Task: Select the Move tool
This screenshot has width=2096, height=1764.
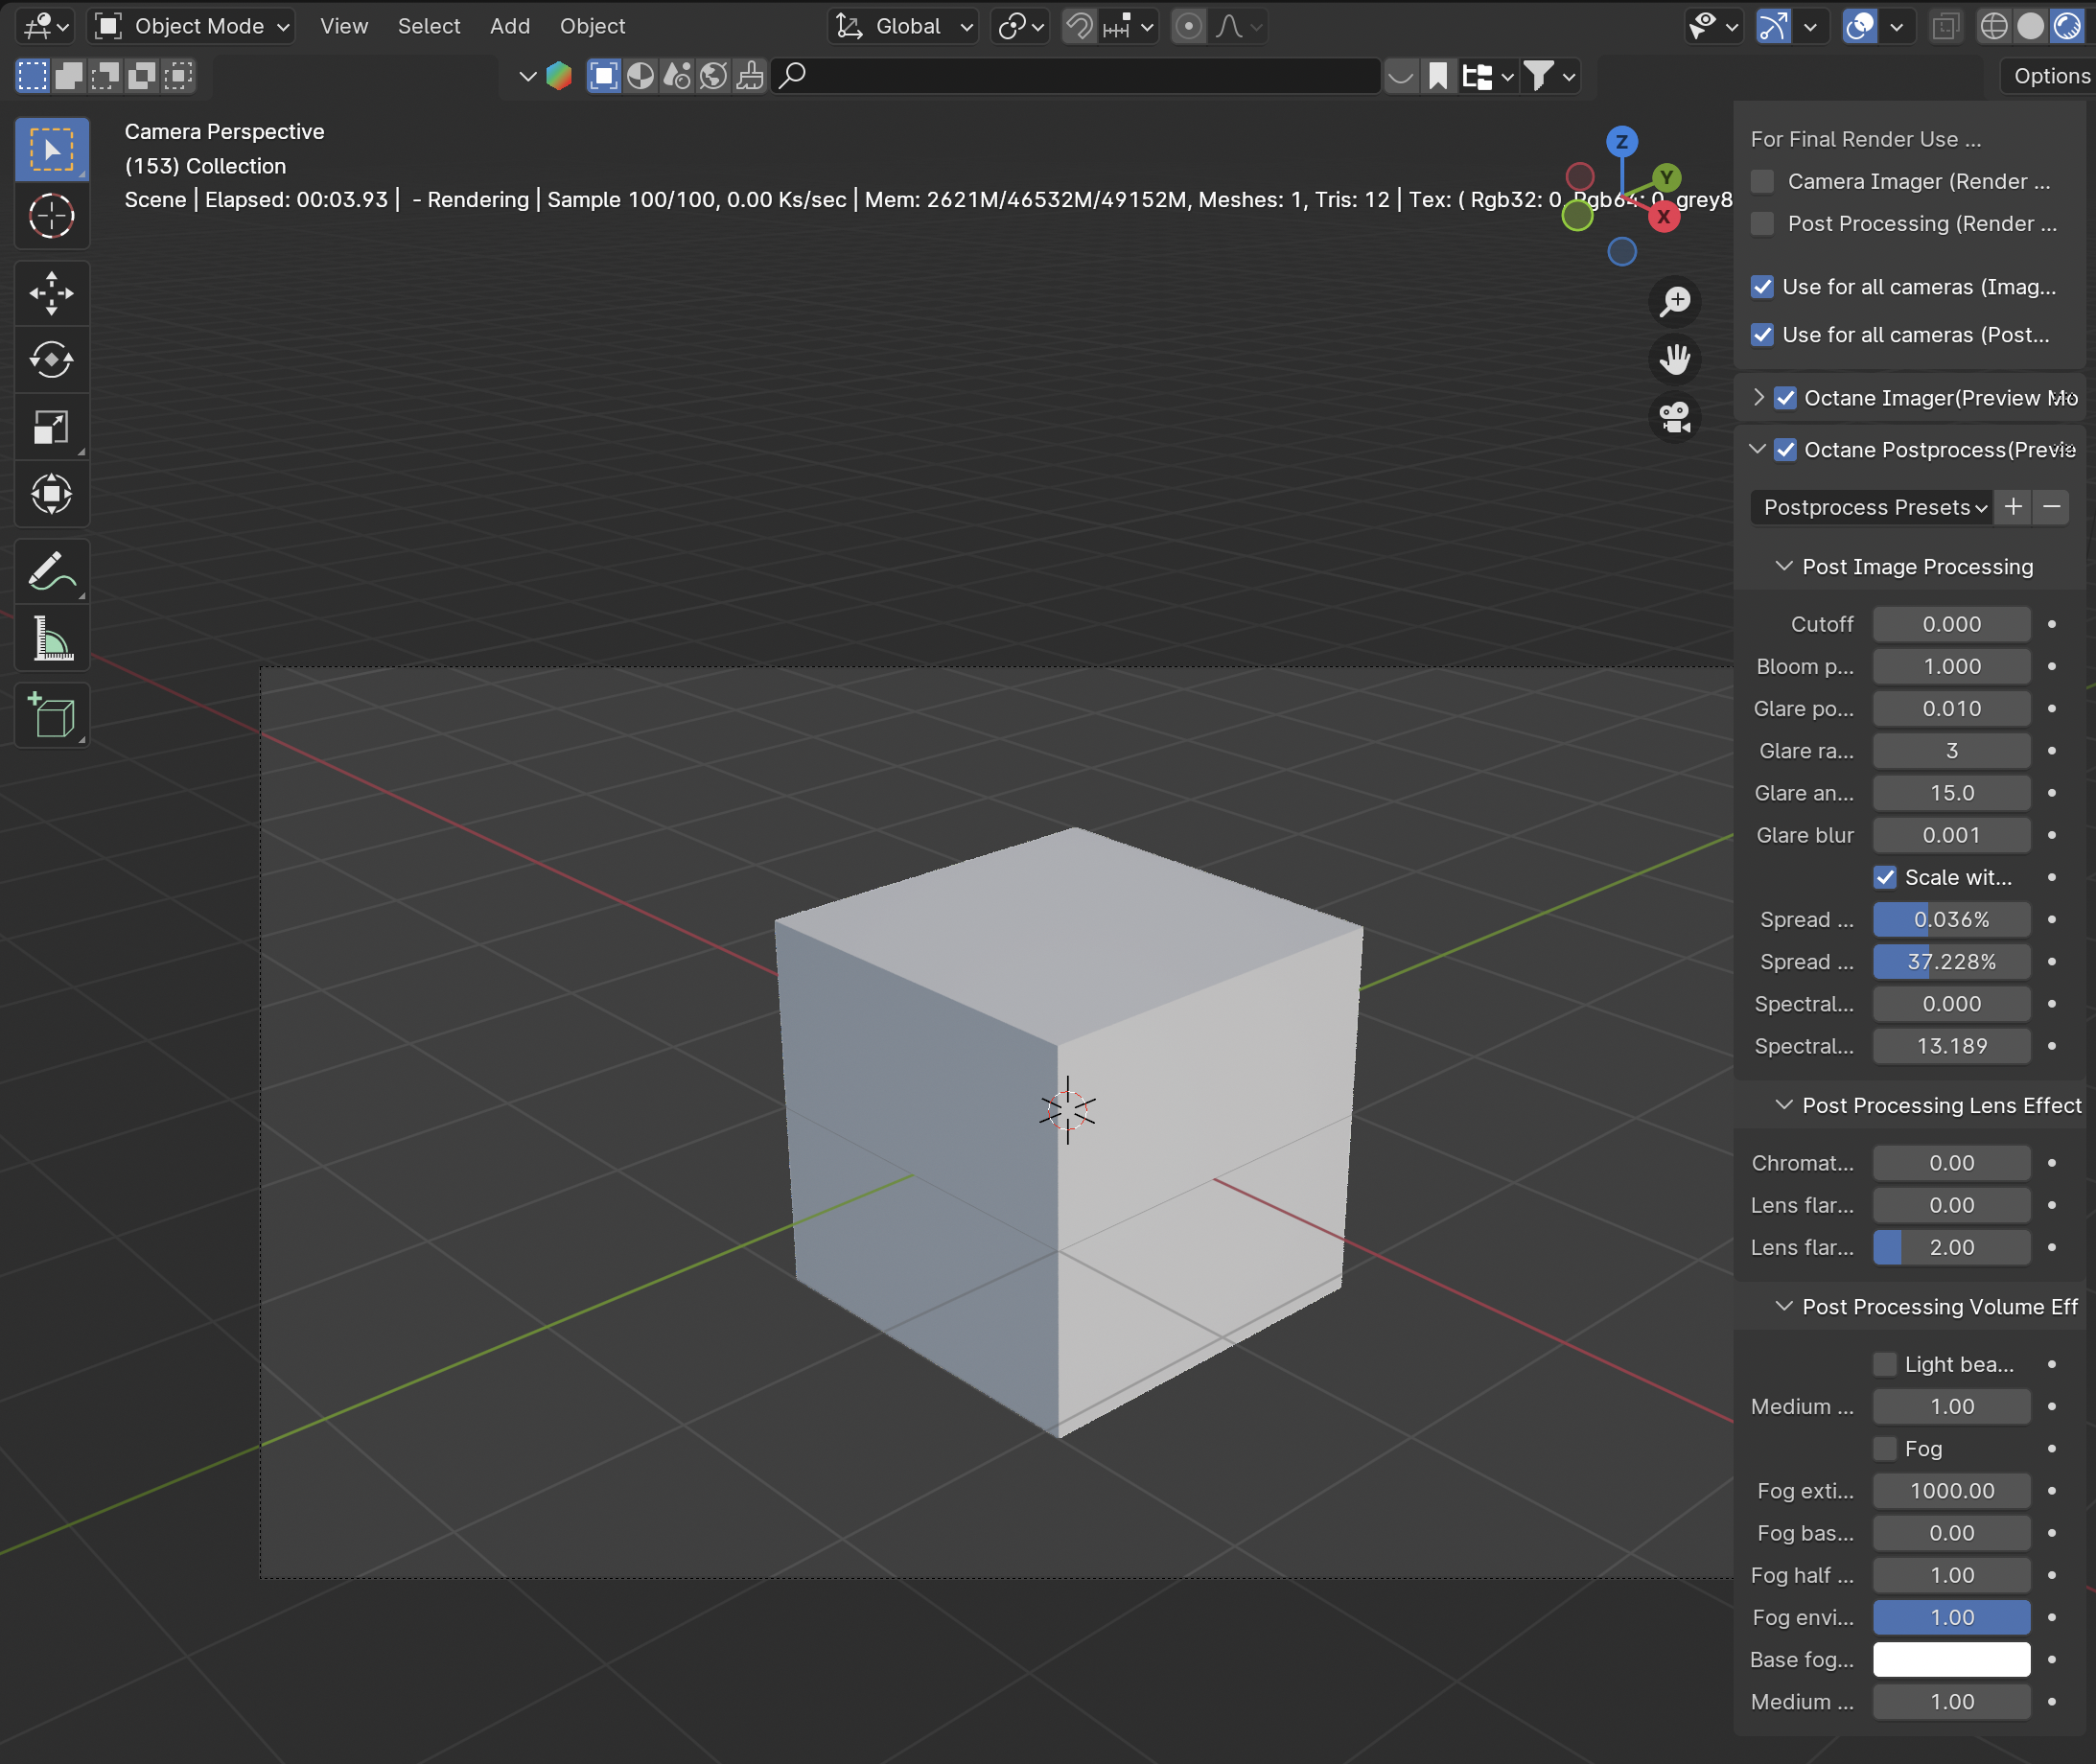Action: click(x=51, y=293)
